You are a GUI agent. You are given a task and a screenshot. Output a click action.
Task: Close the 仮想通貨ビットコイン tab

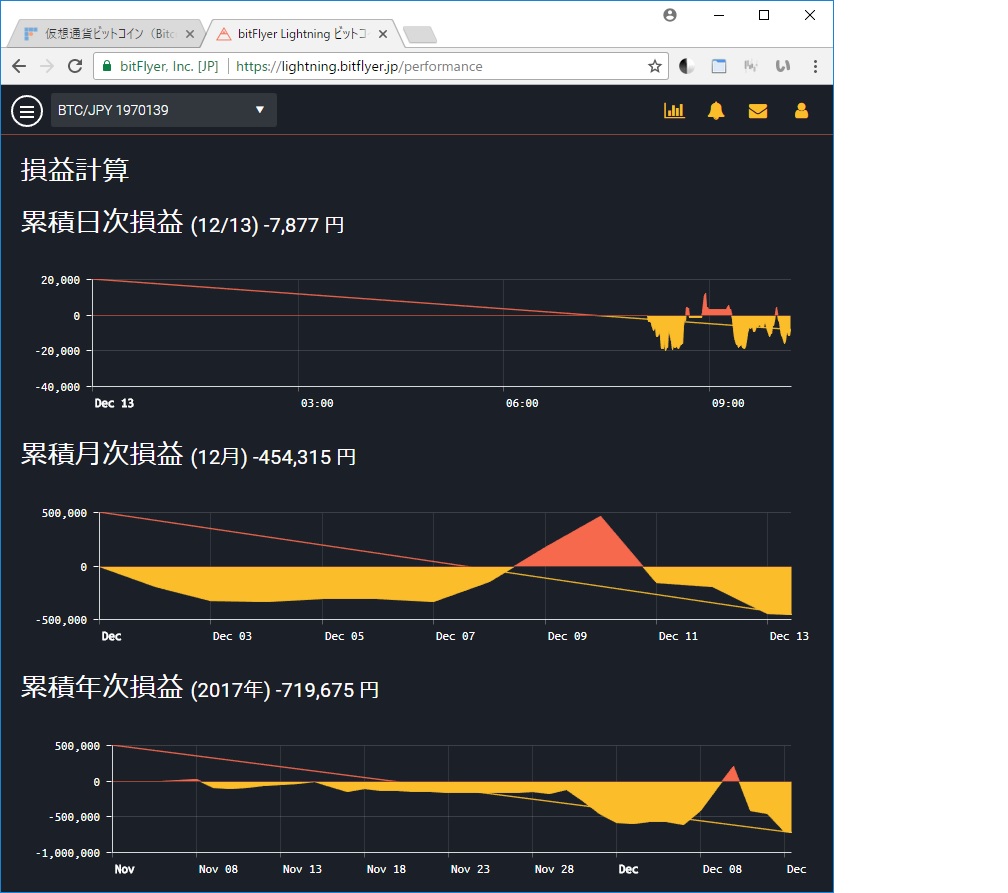click(190, 34)
